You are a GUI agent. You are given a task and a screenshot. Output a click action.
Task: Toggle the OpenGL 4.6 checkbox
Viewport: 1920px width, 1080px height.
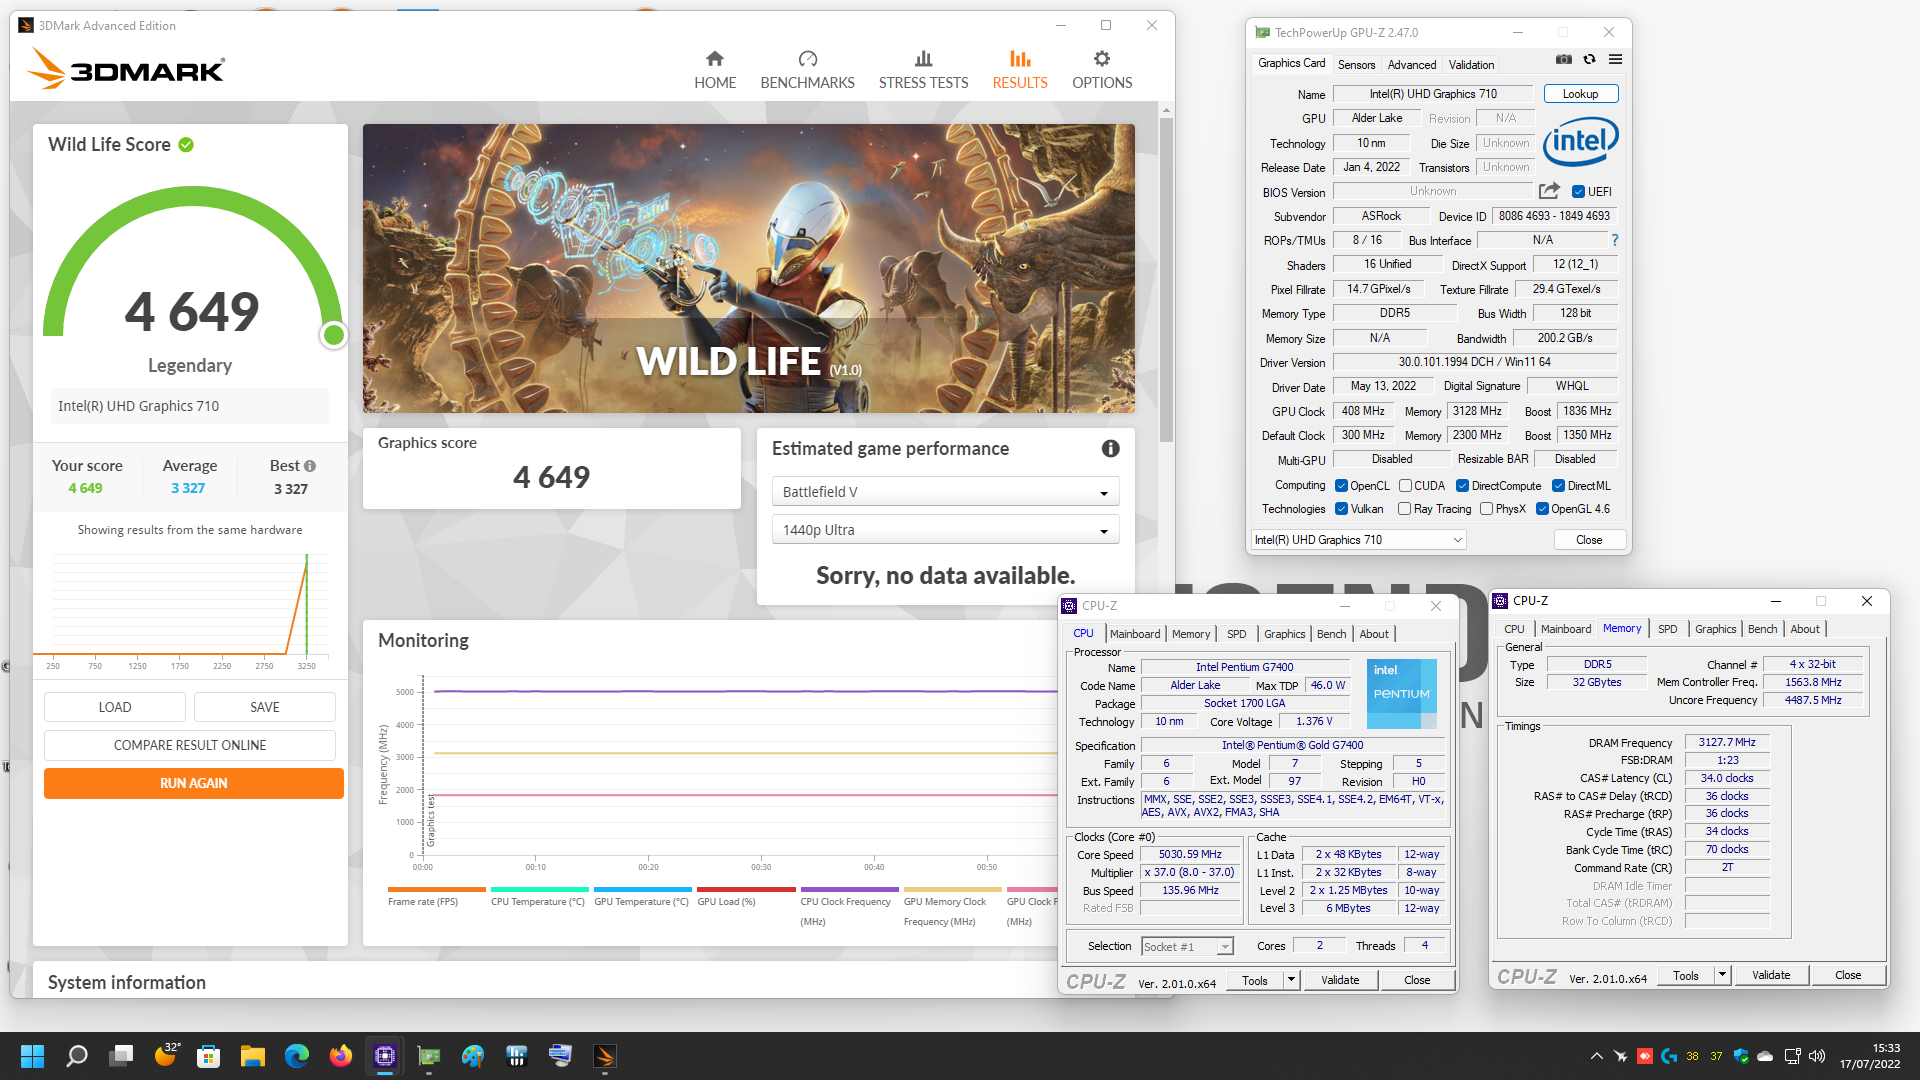point(1542,509)
